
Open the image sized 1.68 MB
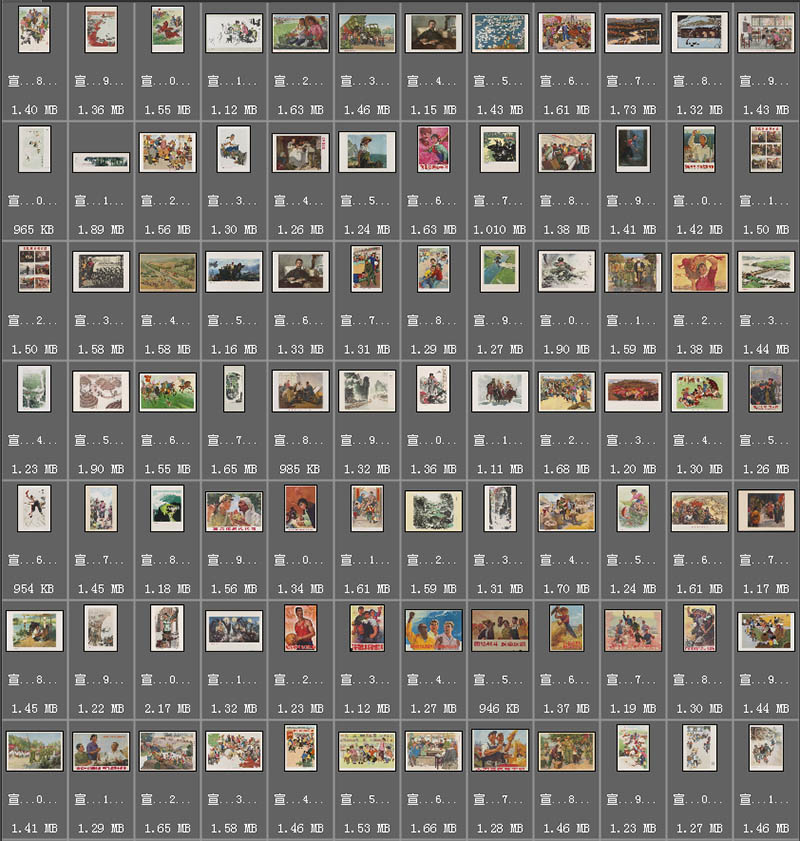pos(566,391)
